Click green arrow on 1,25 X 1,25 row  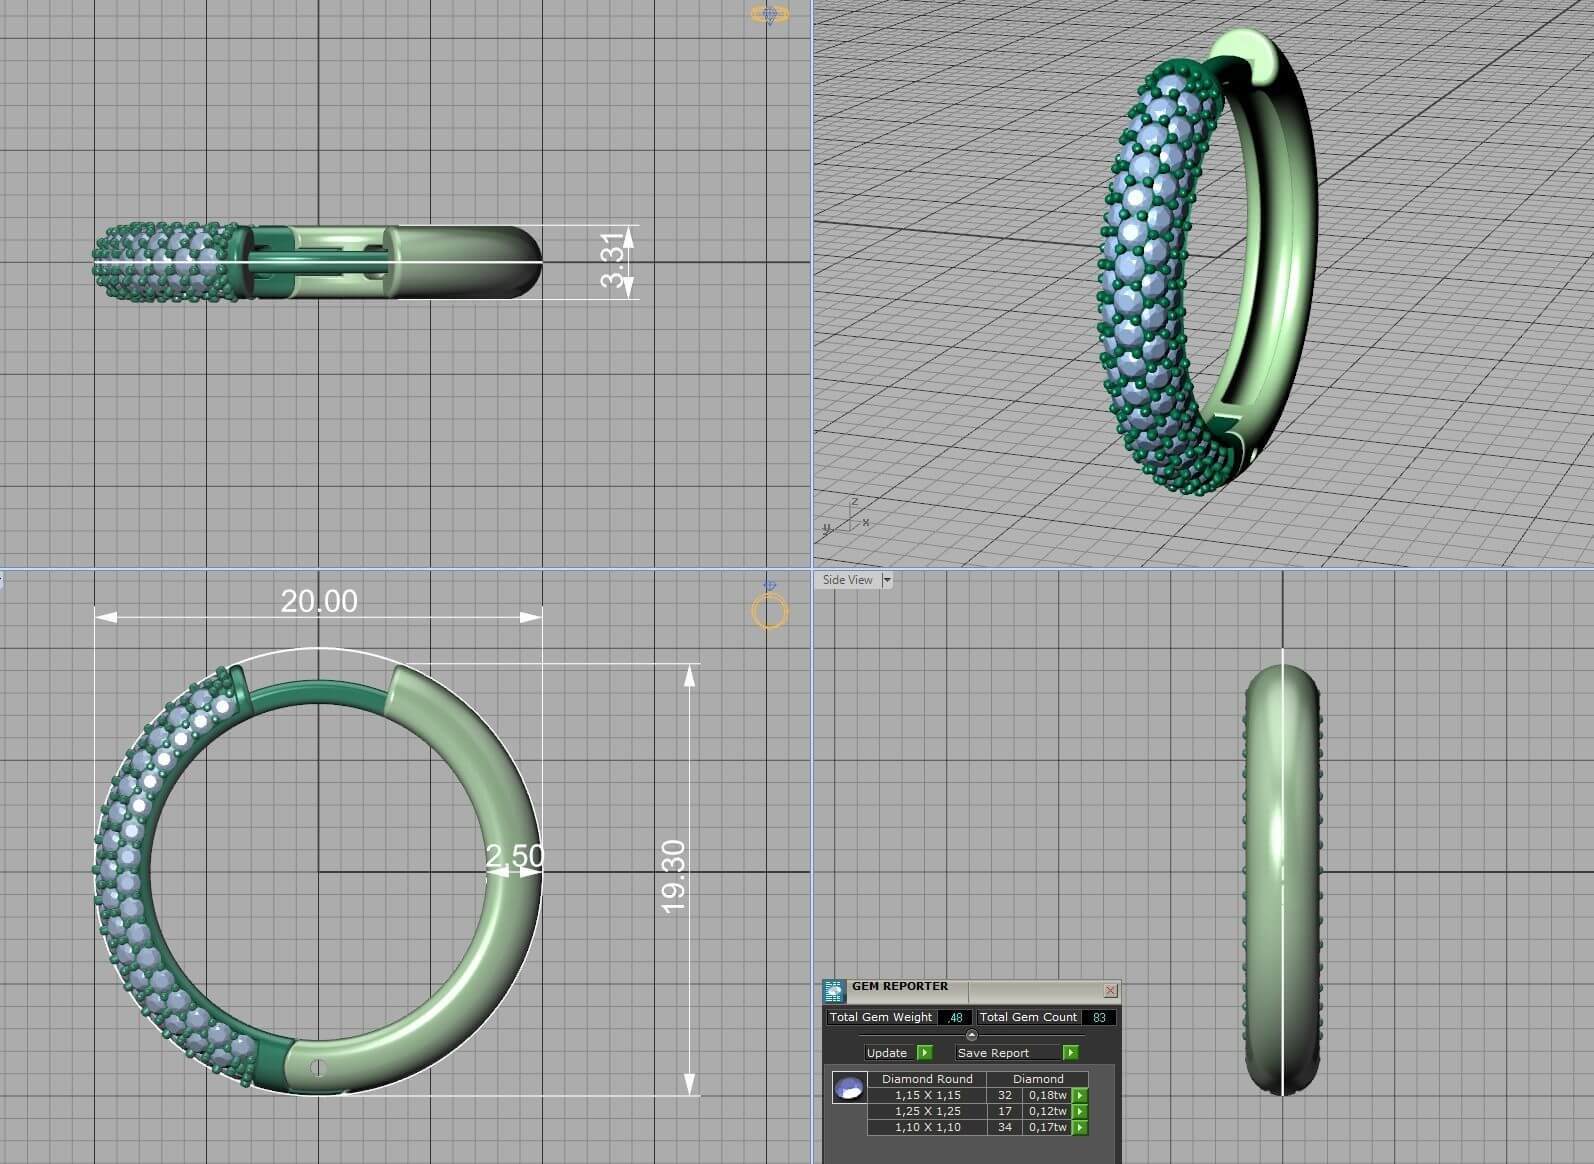(1080, 1112)
